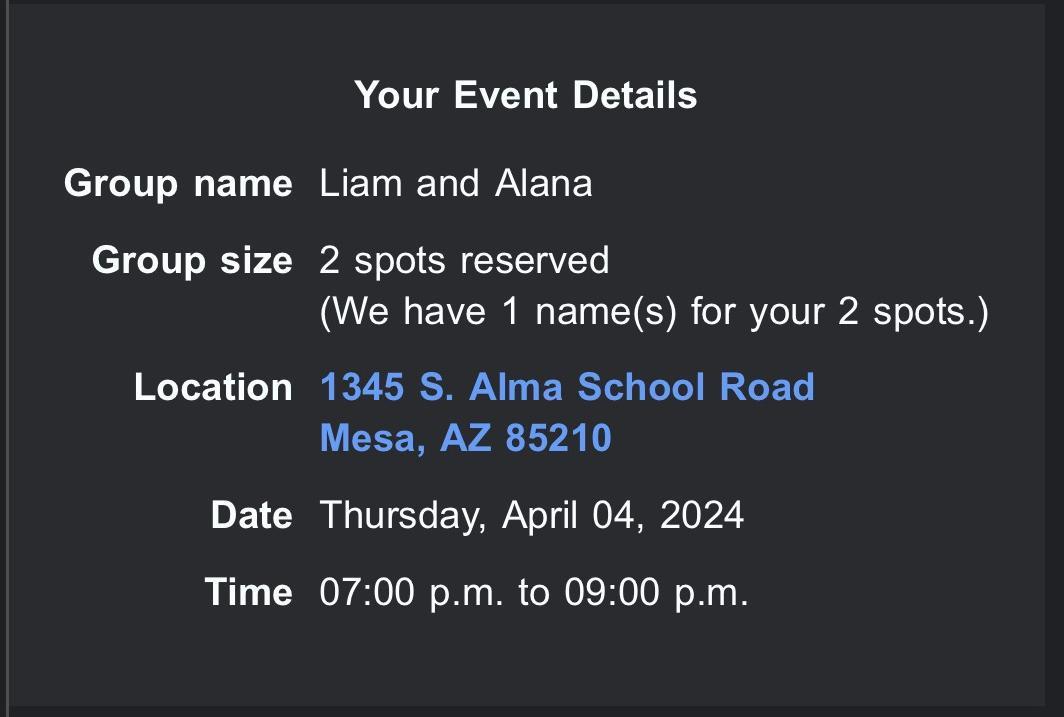Click the 2 spots reserved text

coord(464,260)
